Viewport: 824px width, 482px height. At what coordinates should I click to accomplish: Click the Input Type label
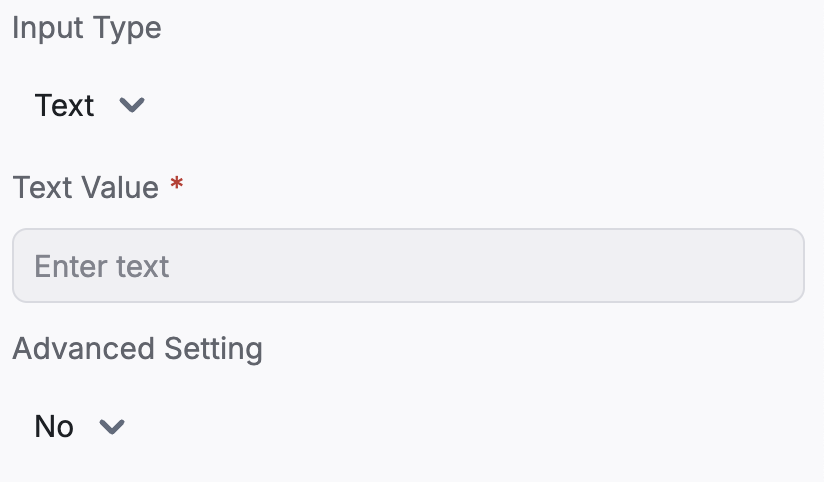tap(87, 28)
